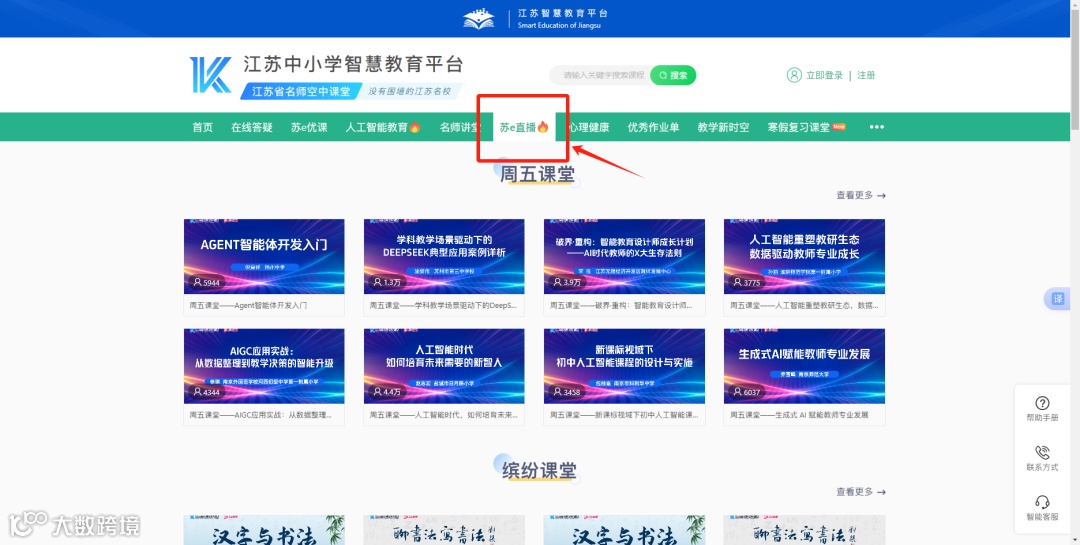This screenshot has width=1080, height=545.
Task: Open the 教学新时空 nav tab
Action: click(723, 127)
